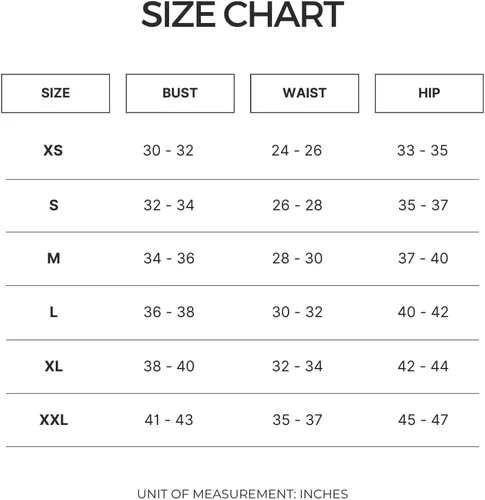Viewport: 485px width, 500px height.
Task: Click the S waist value 26 - 28
Action: click(x=297, y=205)
